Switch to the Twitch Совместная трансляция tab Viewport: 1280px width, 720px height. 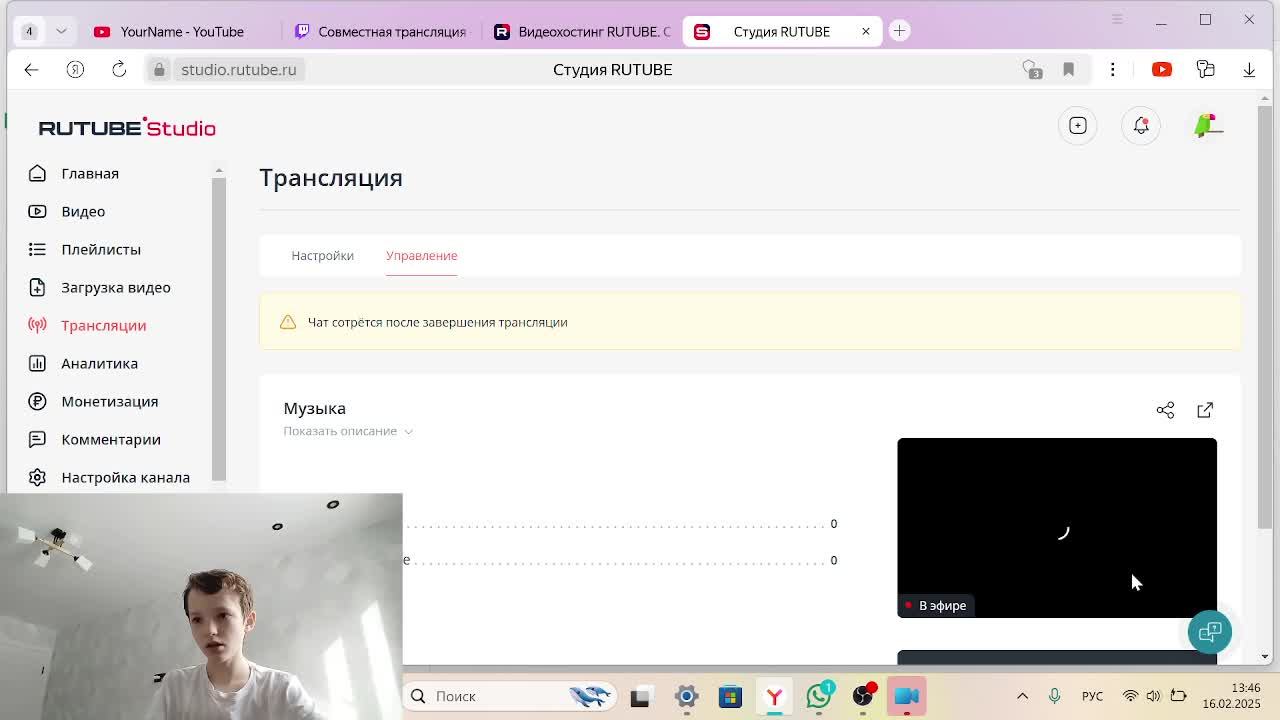pos(380,31)
